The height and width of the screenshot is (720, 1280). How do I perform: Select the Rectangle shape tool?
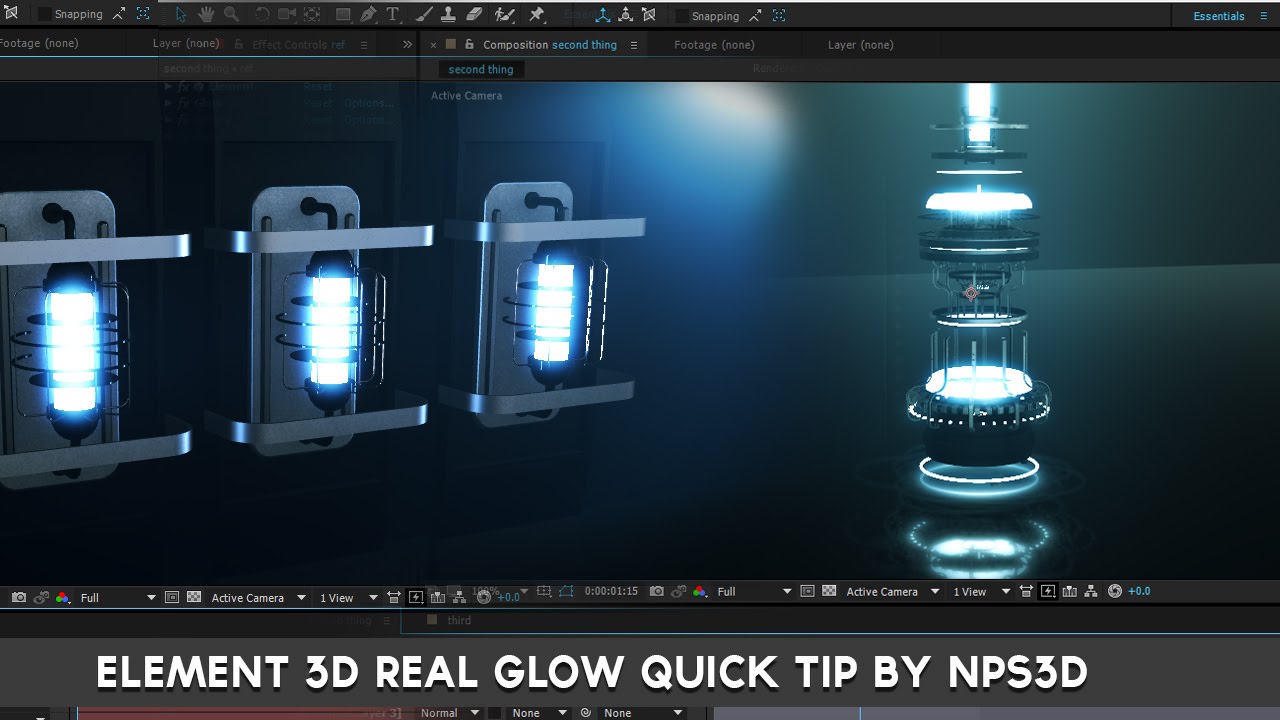click(343, 14)
